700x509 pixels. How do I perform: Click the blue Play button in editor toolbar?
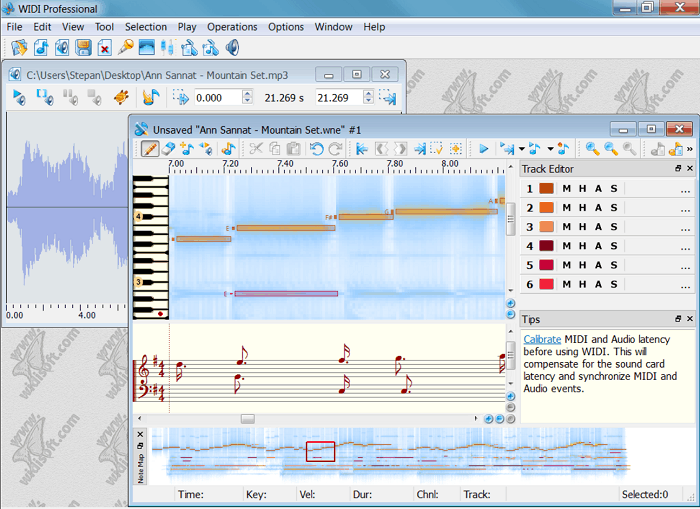point(483,149)
